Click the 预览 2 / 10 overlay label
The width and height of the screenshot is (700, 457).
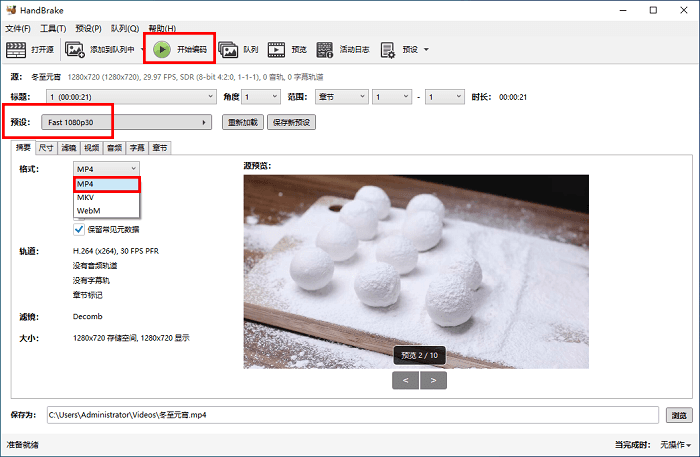[419, 355]
